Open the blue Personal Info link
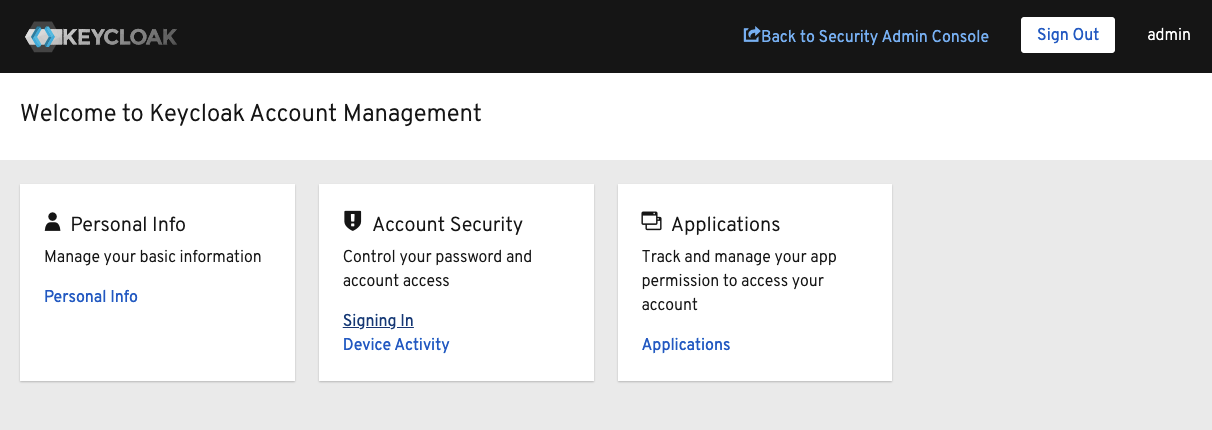1212x430 pixels. coord(91,296)
